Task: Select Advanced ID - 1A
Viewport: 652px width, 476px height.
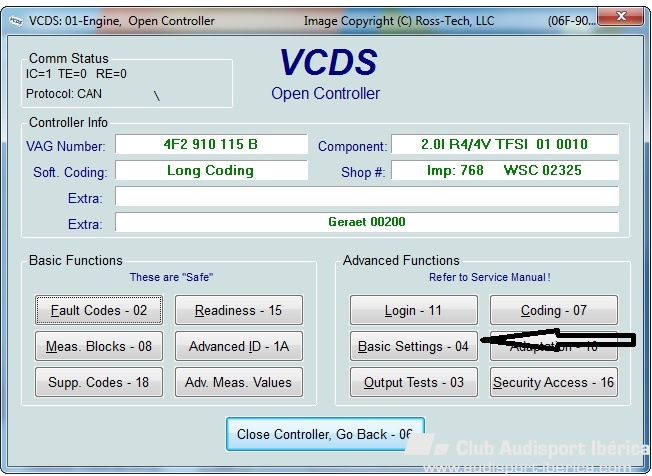Action: pyautogui.click(x=239, y=346)
